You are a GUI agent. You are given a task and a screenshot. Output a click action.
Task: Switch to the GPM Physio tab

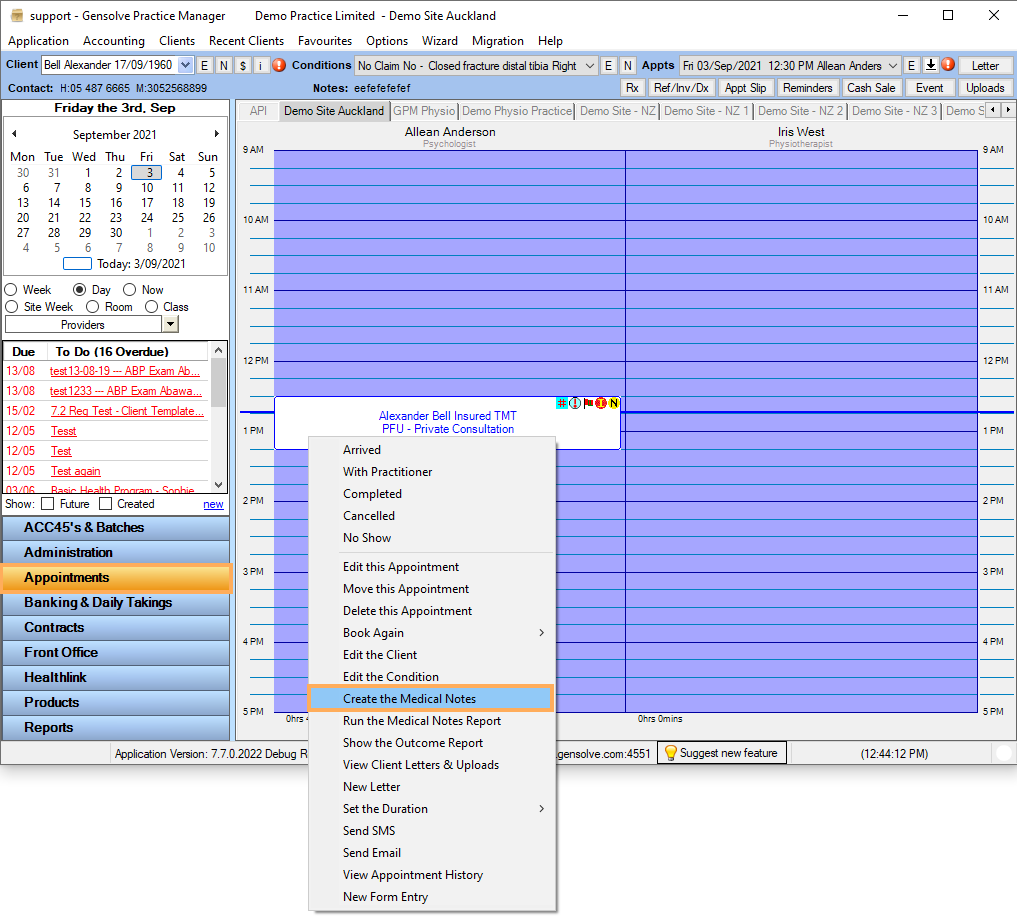coord(424,111)
